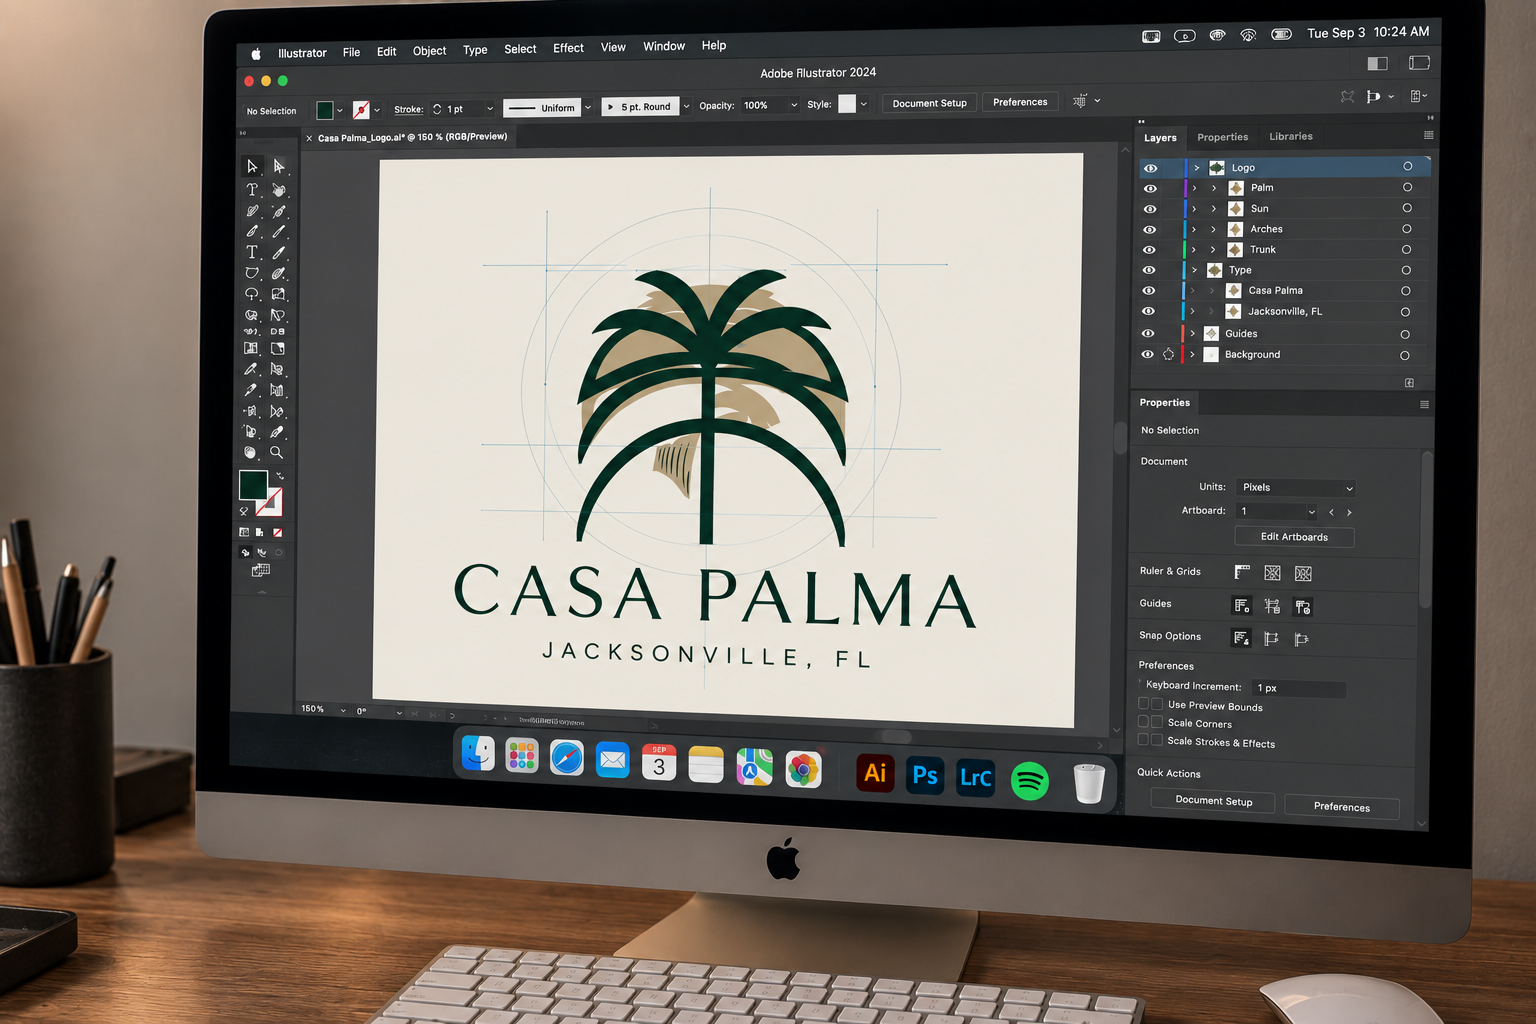Hide the Palm layer
This screenshot has width=1536, height=1024.
1150,188
